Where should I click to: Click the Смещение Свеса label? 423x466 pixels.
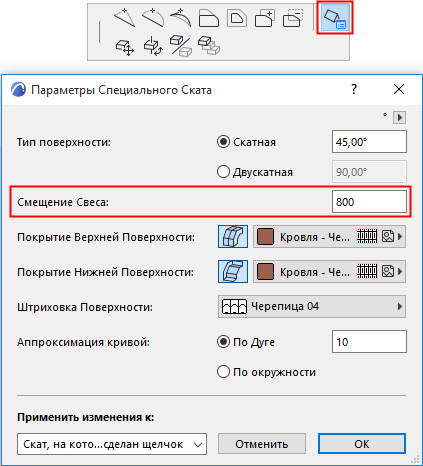[x=63, y=202]
